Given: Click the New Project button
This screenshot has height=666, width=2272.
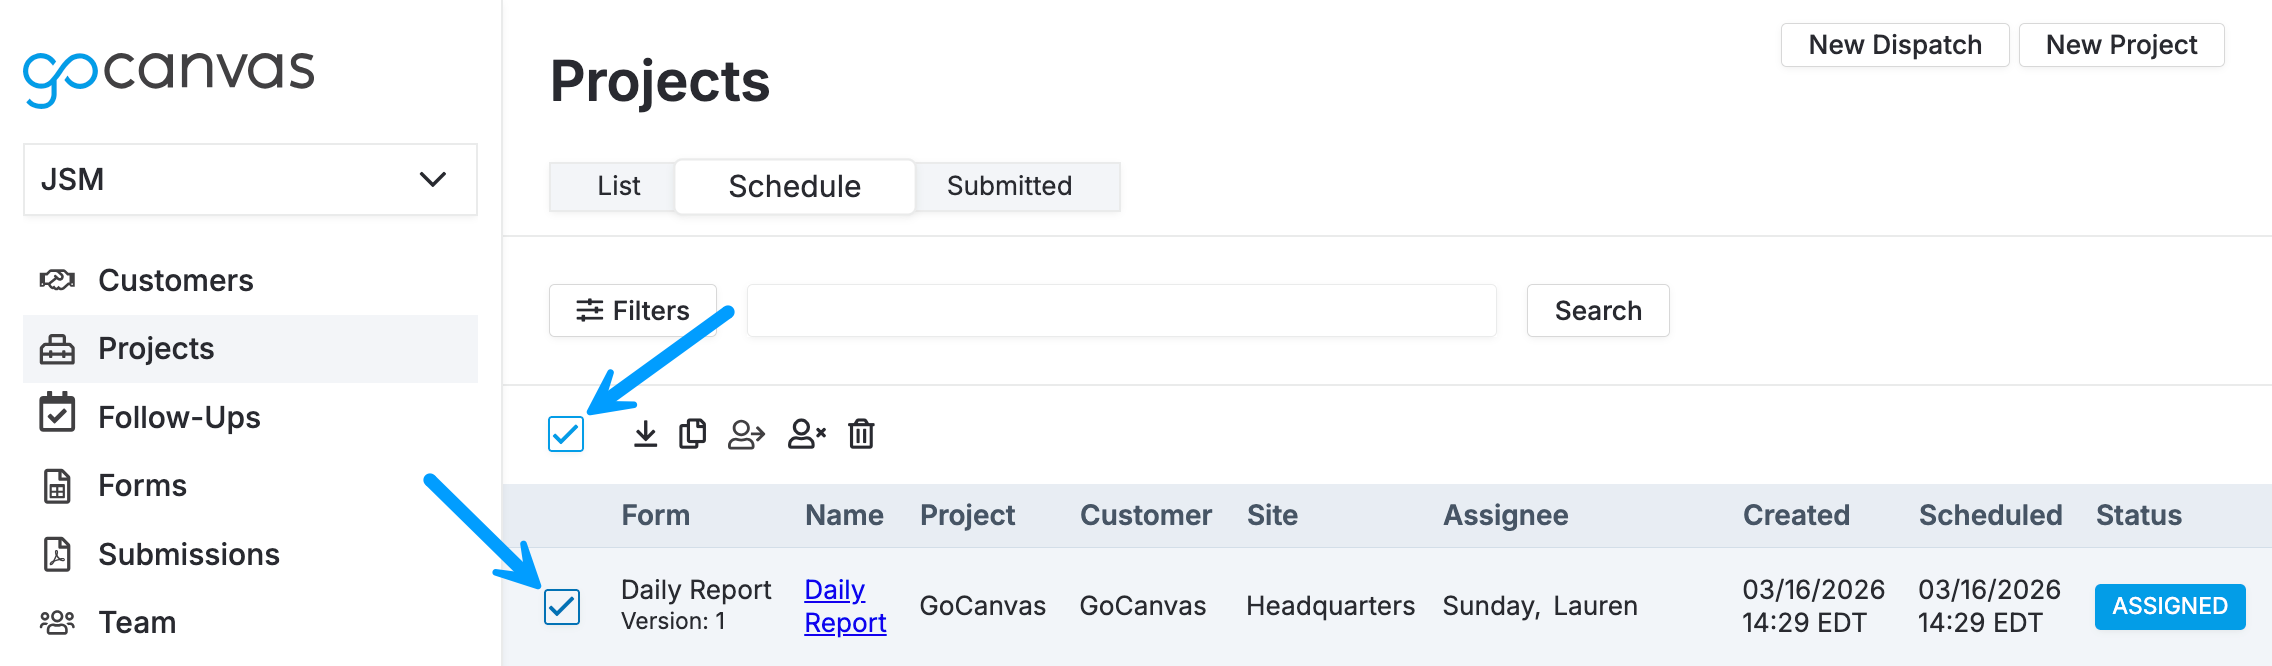Looking at the screenshot, I should coord(2122,45).
